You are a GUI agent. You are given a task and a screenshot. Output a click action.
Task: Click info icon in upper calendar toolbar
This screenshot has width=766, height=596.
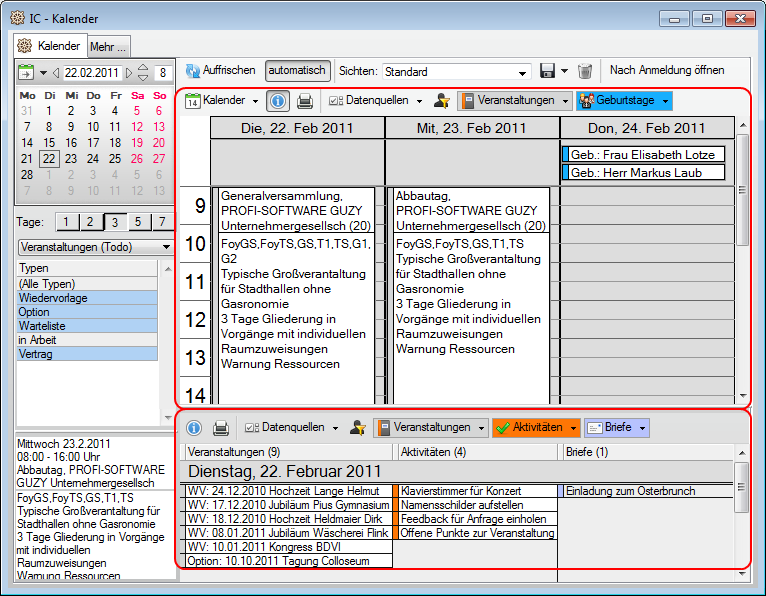click(x=279, y=101)
